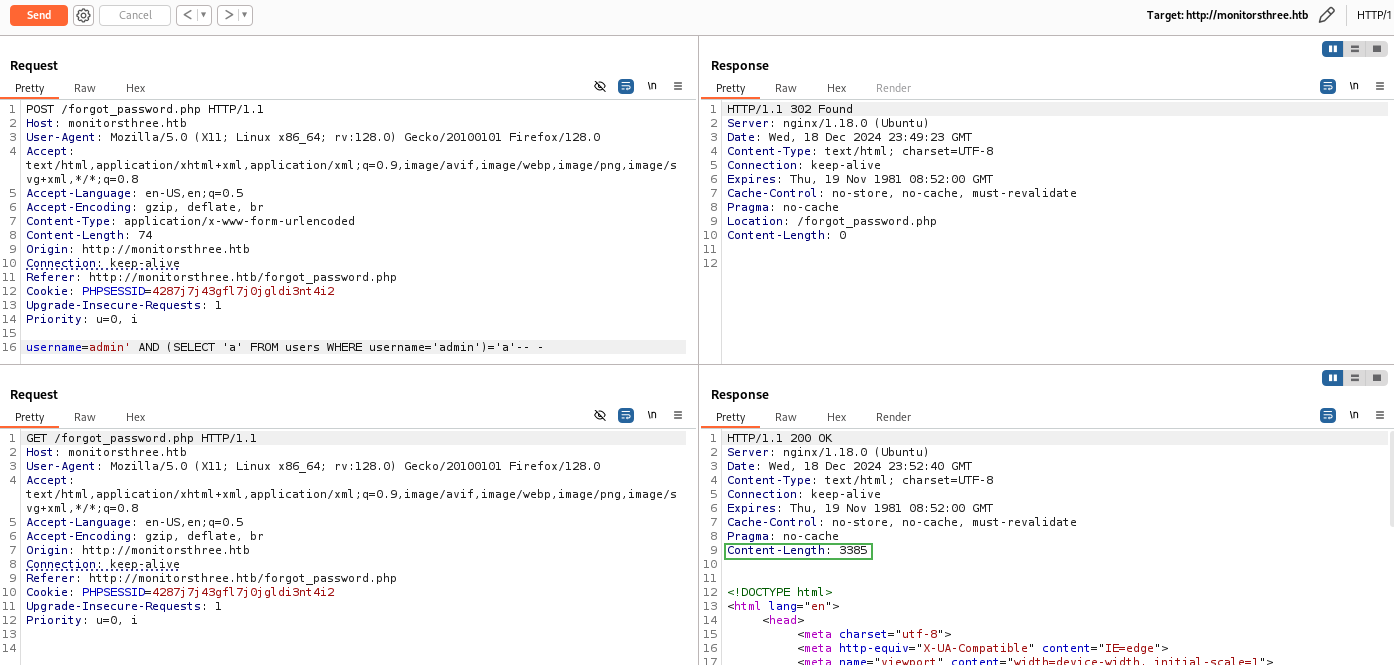The width and height of the screenshot is (1394, 665).
Task: Select top/bottom split layout above 200 OK response
Action: (x=1354, y=378)
